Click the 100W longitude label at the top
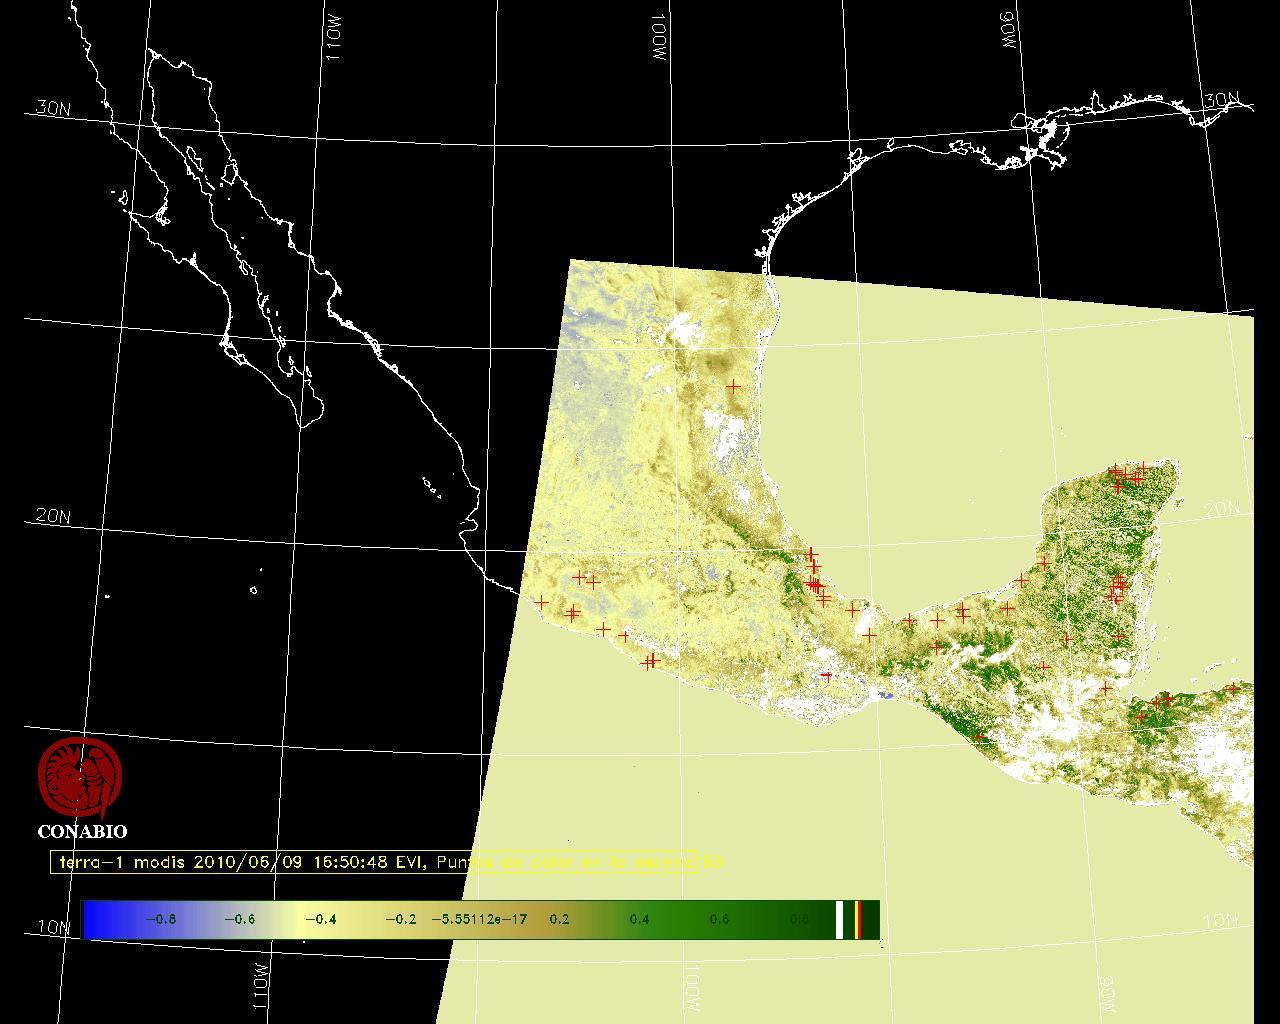Image resolution: width=1280 pixels, height=1024 pixels. tap(660, 40)
